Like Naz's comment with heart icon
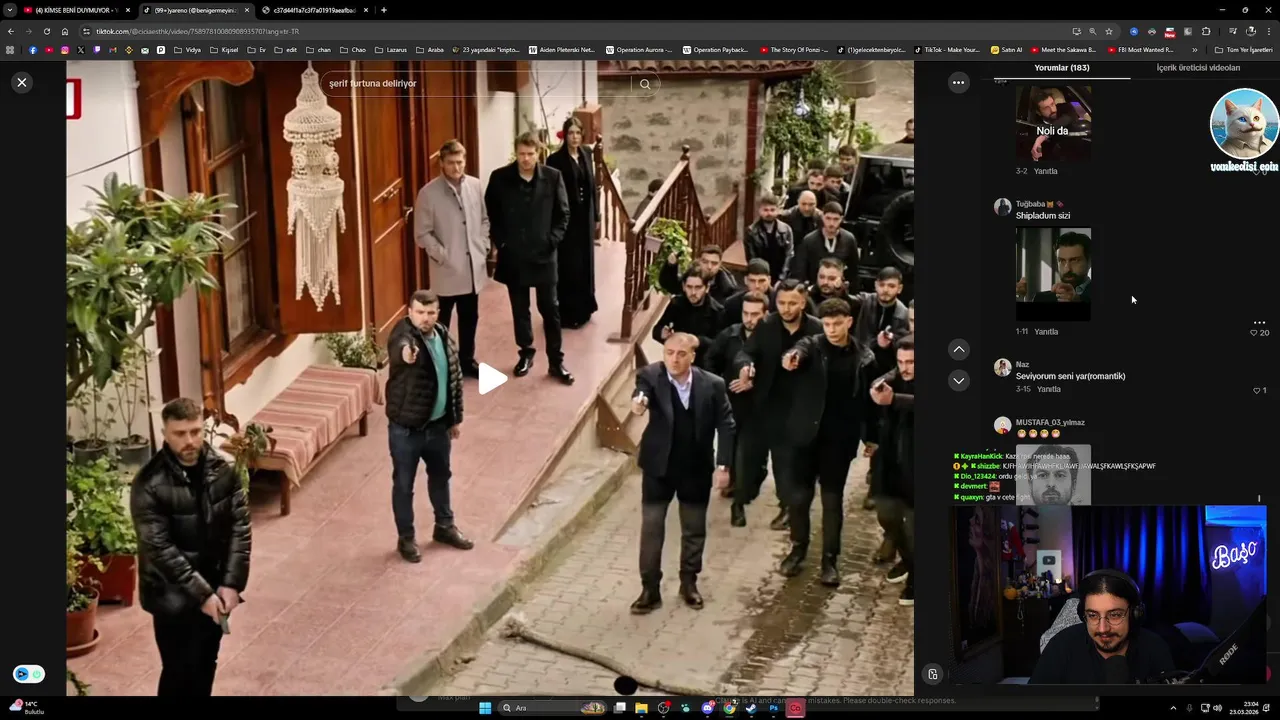 coord(1257,390)
